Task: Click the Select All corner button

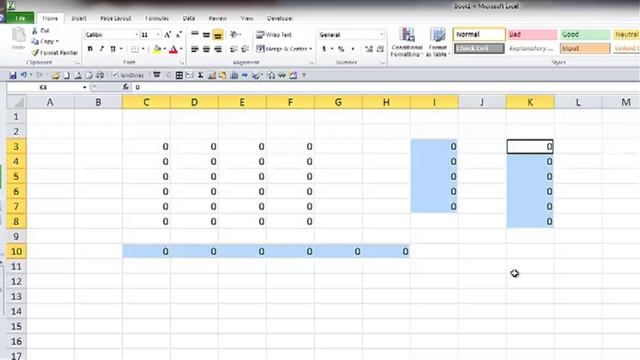Action: pos(16,102)
